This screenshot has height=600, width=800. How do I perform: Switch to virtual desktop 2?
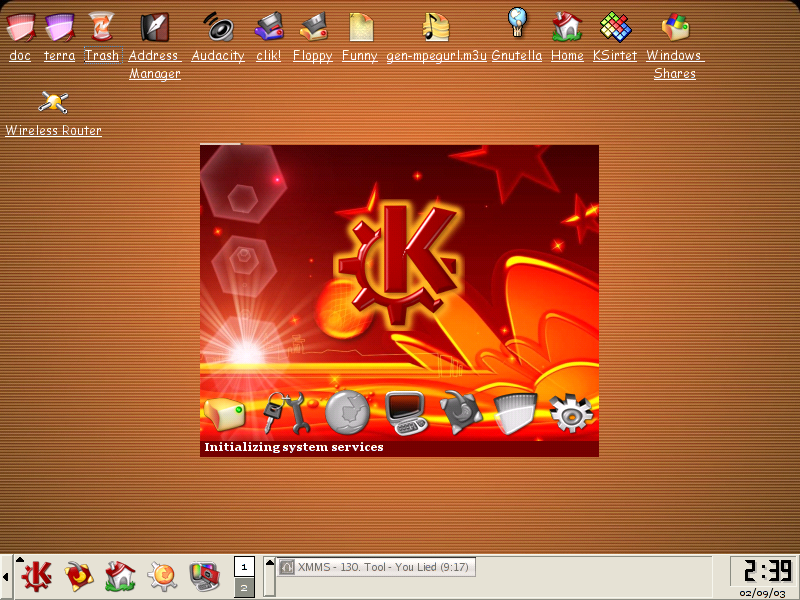pyautogui.click(x=244, y=587)
